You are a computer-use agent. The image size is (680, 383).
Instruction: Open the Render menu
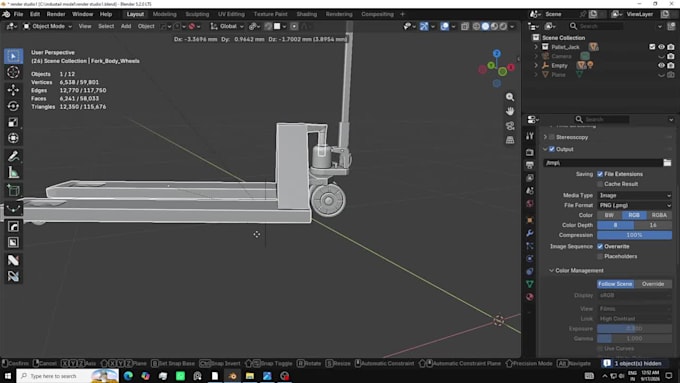point(56,14)
